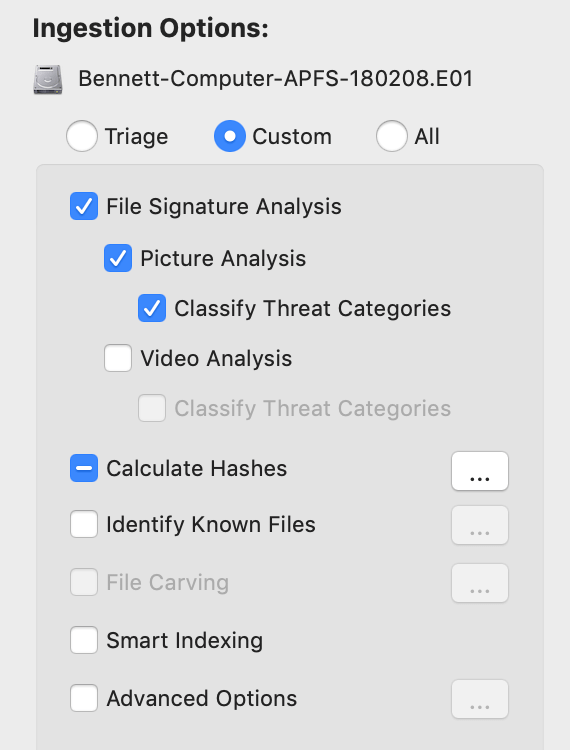
Task: Enable Video Analysis
Action: click(x=118, y=358)
